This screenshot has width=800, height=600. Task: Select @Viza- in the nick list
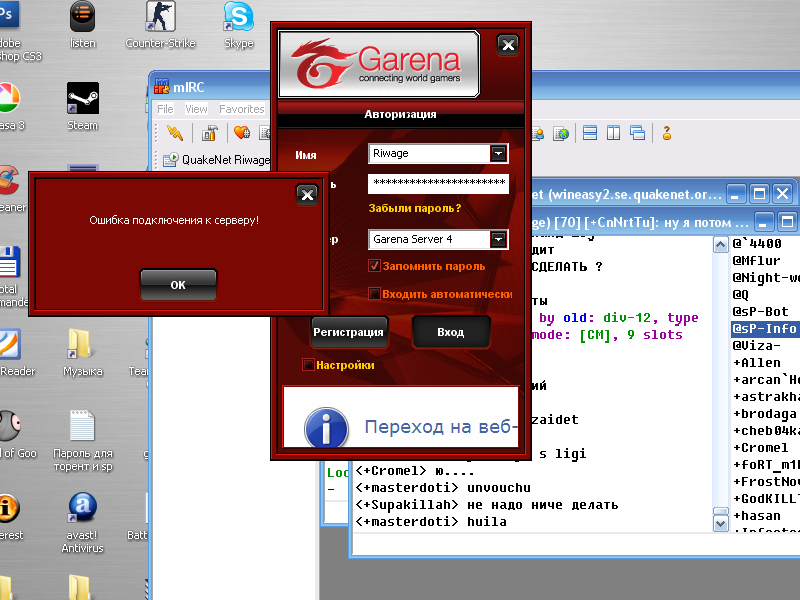(756, 345)
